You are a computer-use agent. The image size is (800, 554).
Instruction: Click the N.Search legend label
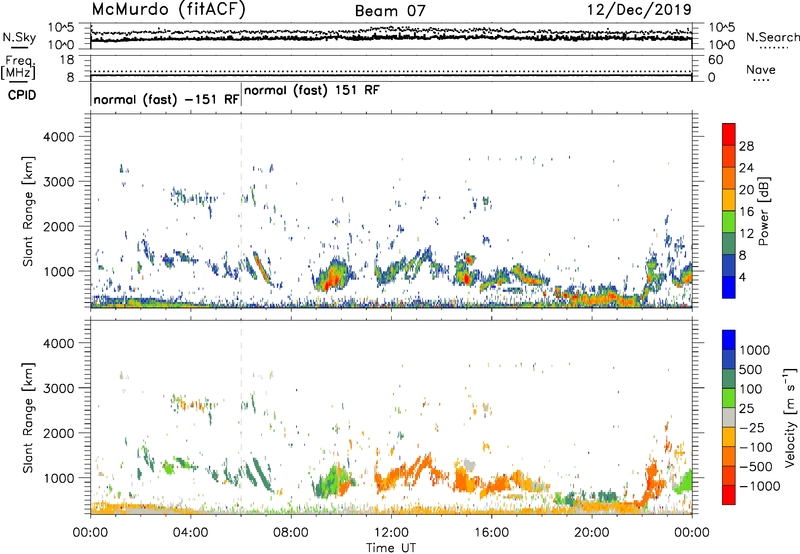click(x=772, y=37)
